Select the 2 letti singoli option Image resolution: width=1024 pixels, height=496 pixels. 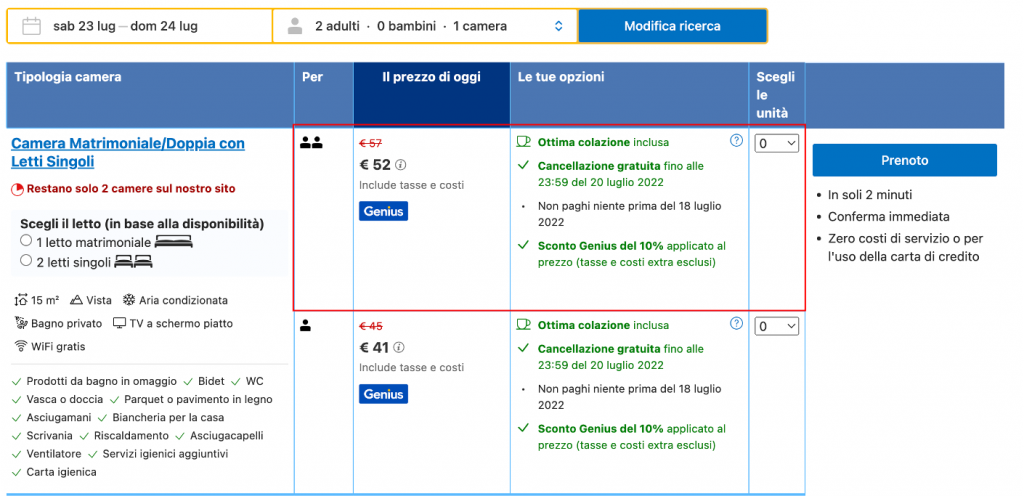[27, 261]
